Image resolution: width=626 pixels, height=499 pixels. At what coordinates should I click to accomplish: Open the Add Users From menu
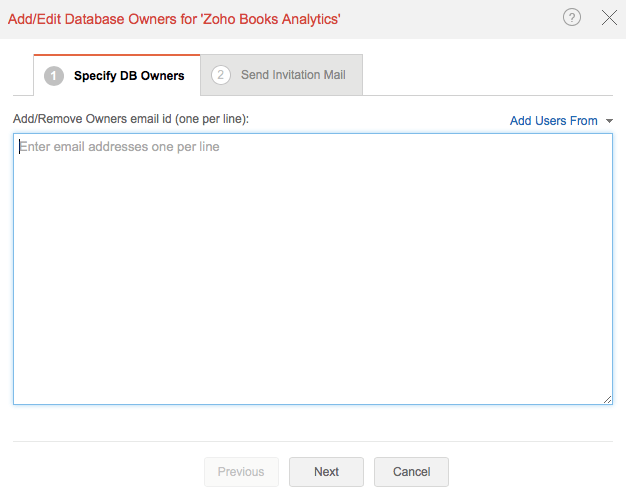pos(554,121)
